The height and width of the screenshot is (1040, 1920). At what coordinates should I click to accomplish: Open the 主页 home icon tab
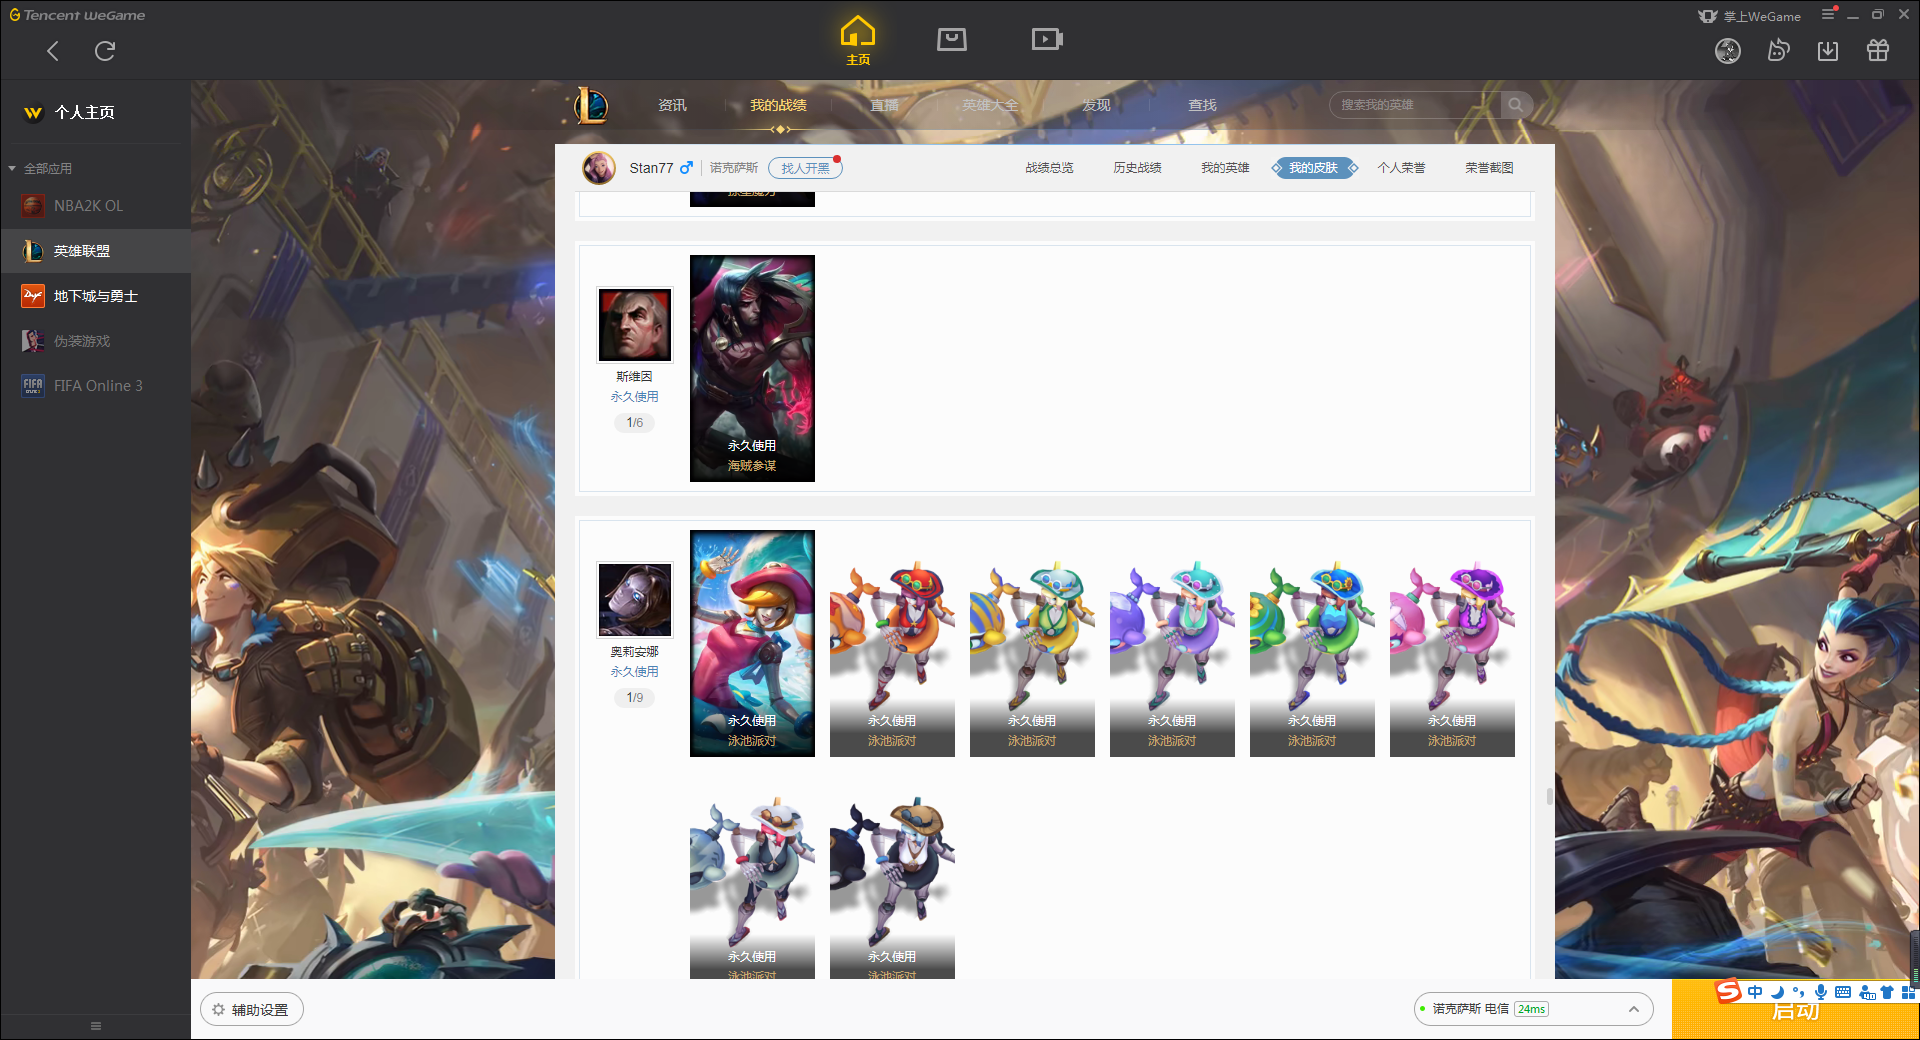click(x=858, y=41)
